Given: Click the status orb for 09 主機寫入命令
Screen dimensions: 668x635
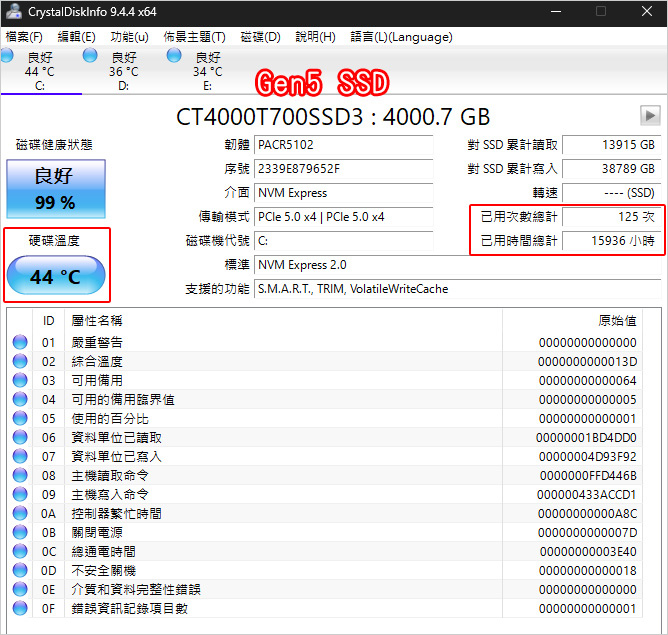Looking at the screenshot, I should pyautogui.click(x=20, y=494).
